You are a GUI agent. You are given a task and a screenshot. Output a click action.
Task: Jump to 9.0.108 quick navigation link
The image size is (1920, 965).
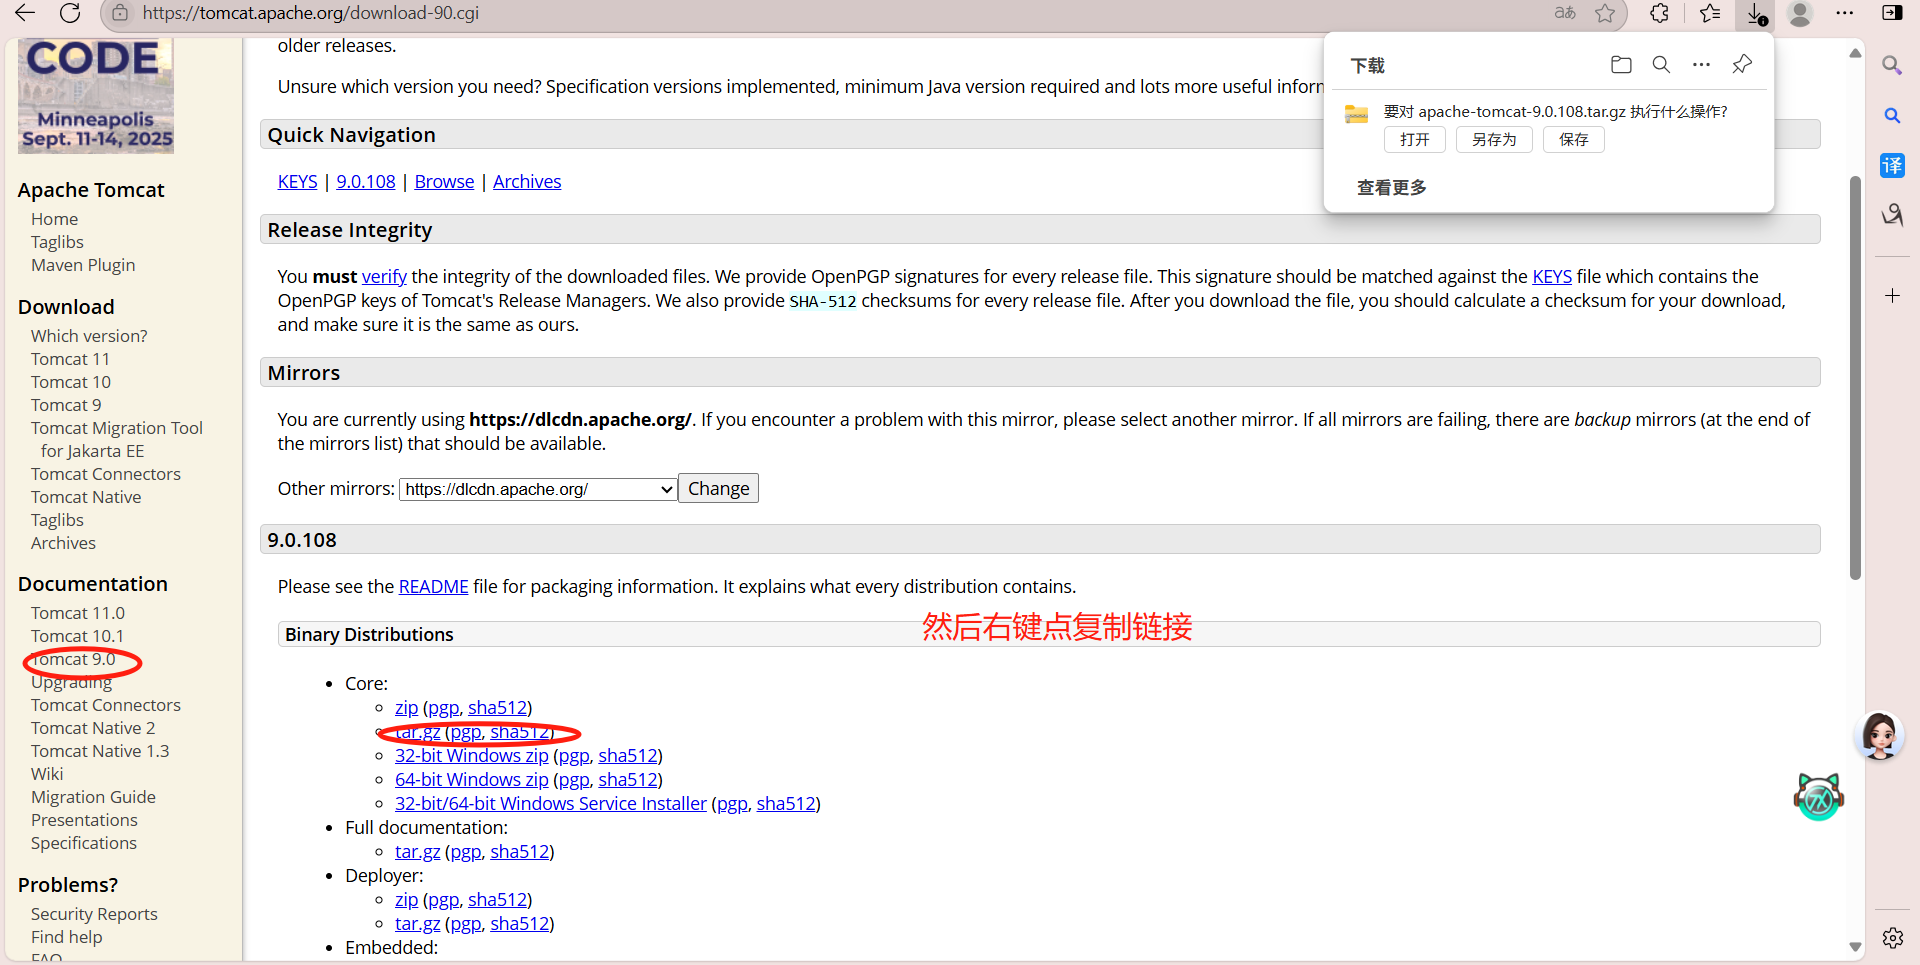tap(366, 182)
